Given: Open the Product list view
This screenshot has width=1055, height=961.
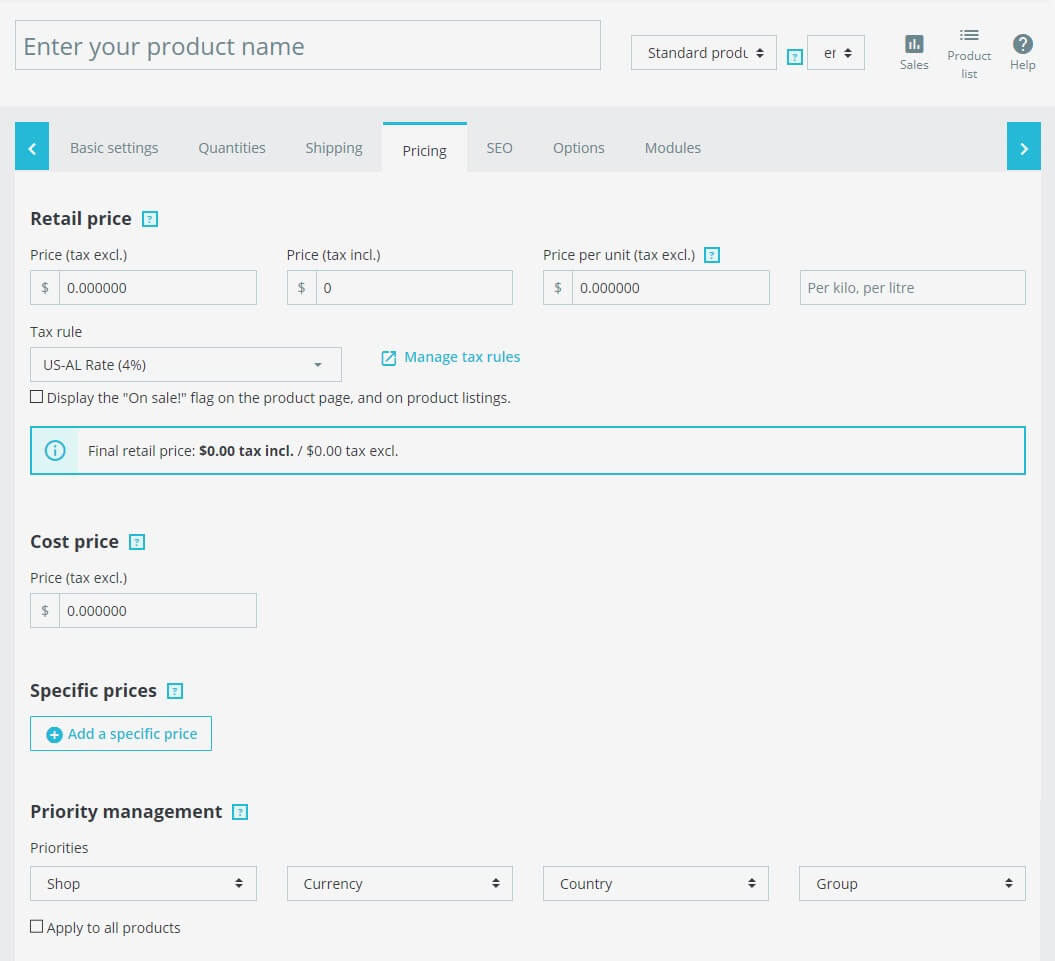Looking at the screenshot, I should coord(968,50).
